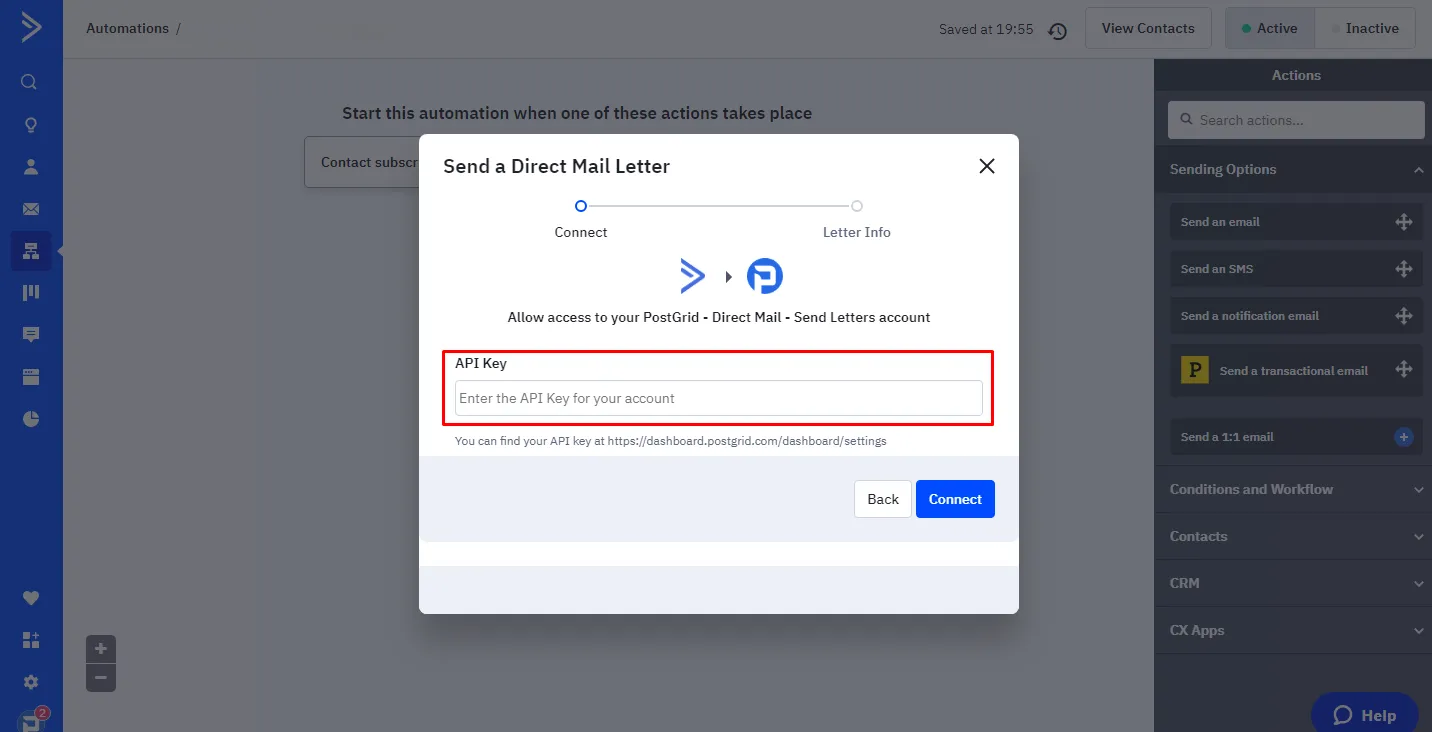This screenshot has height=732, width=1432.
Task: Select the highlighted Automations icon
Action: [x=29, y=250]
